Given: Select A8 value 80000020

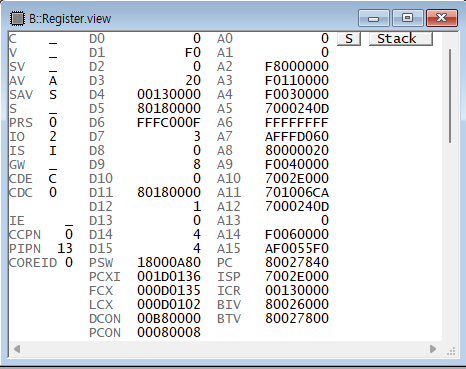Looking at the screenshot, I should pyautogui.click(x=297, y=151).
